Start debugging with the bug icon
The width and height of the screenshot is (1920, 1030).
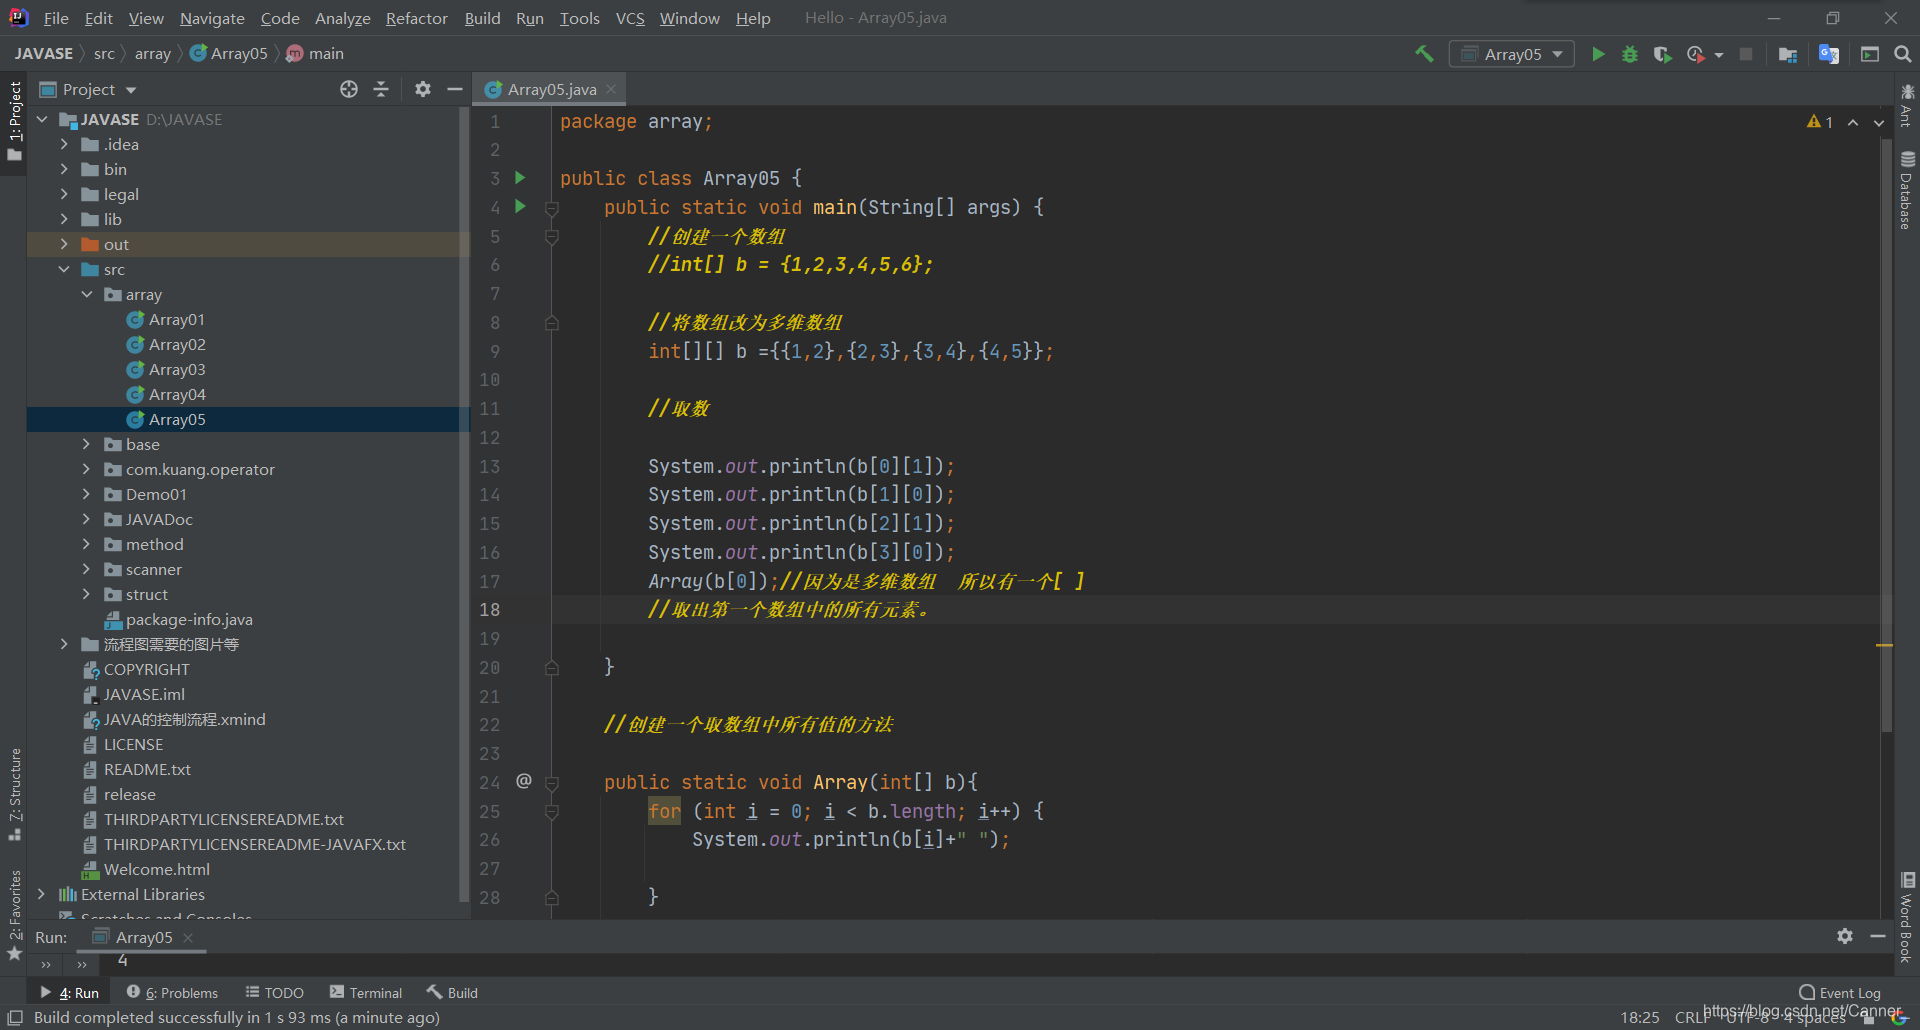1630,54
